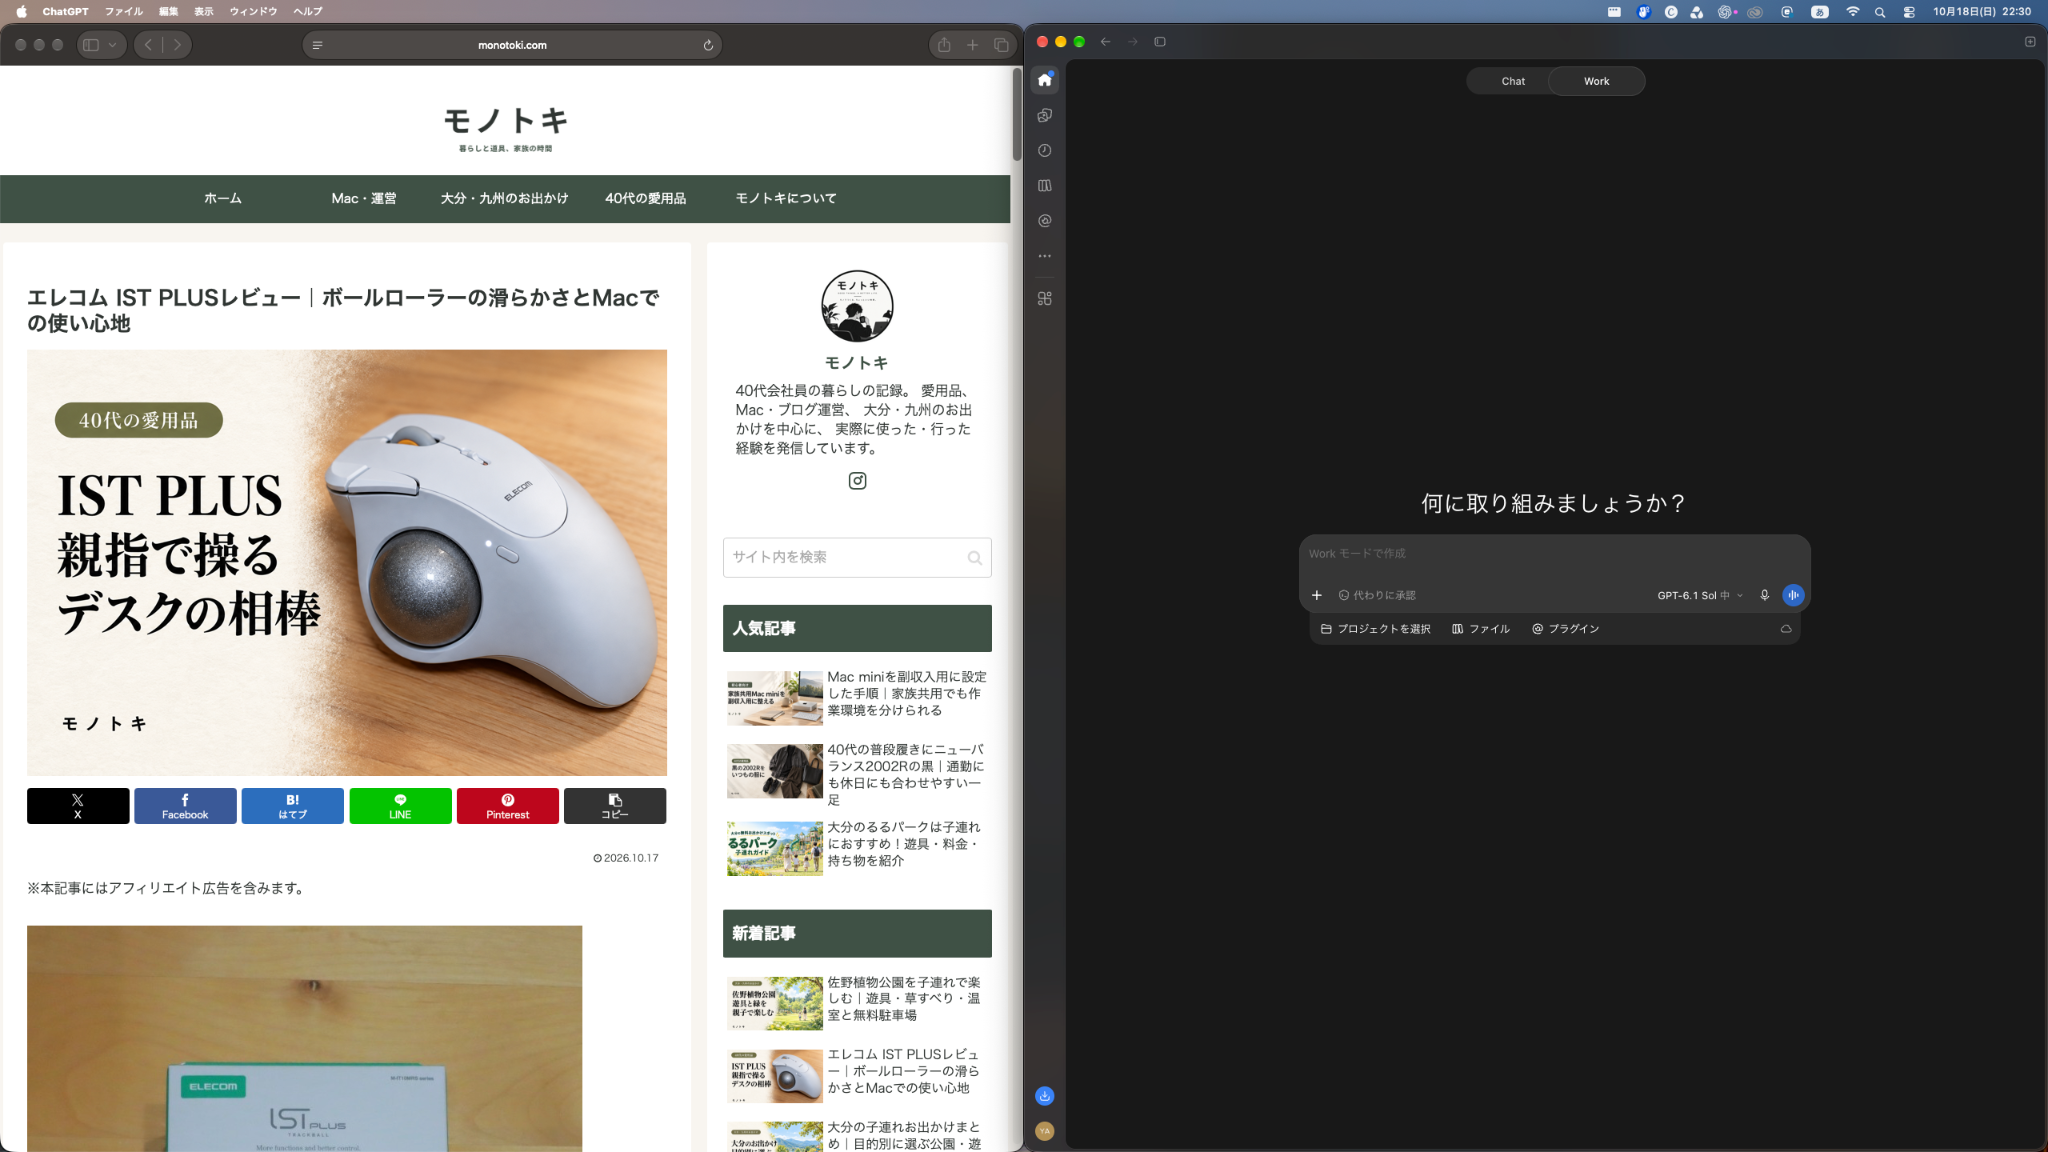Image resolution: width=2048 pixels, height=1152 pixels.
Task: Select the Work tab
Action: [1596, 81]
